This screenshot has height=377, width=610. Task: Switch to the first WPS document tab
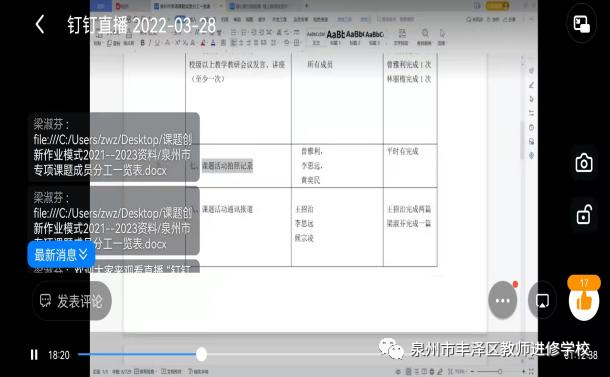click(x=187, y=6)
